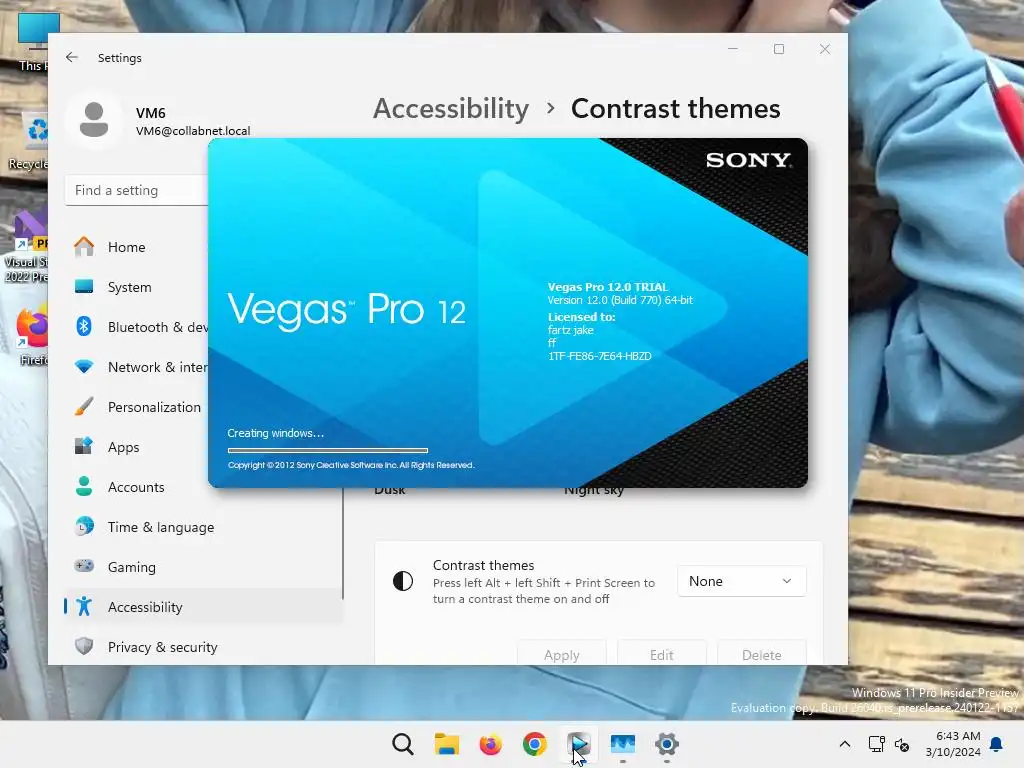Select the Firefox desktop shortcut
The width and height of the screenshot is (1024, 768).
tap(33, 336)
